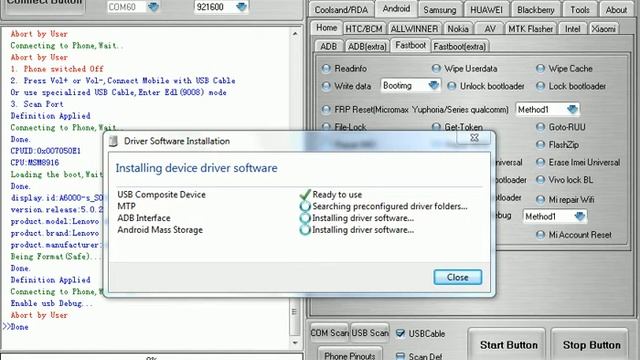Click log scrollbar up arrow
This screenshot has width=640, height=360.
point(295,33)
